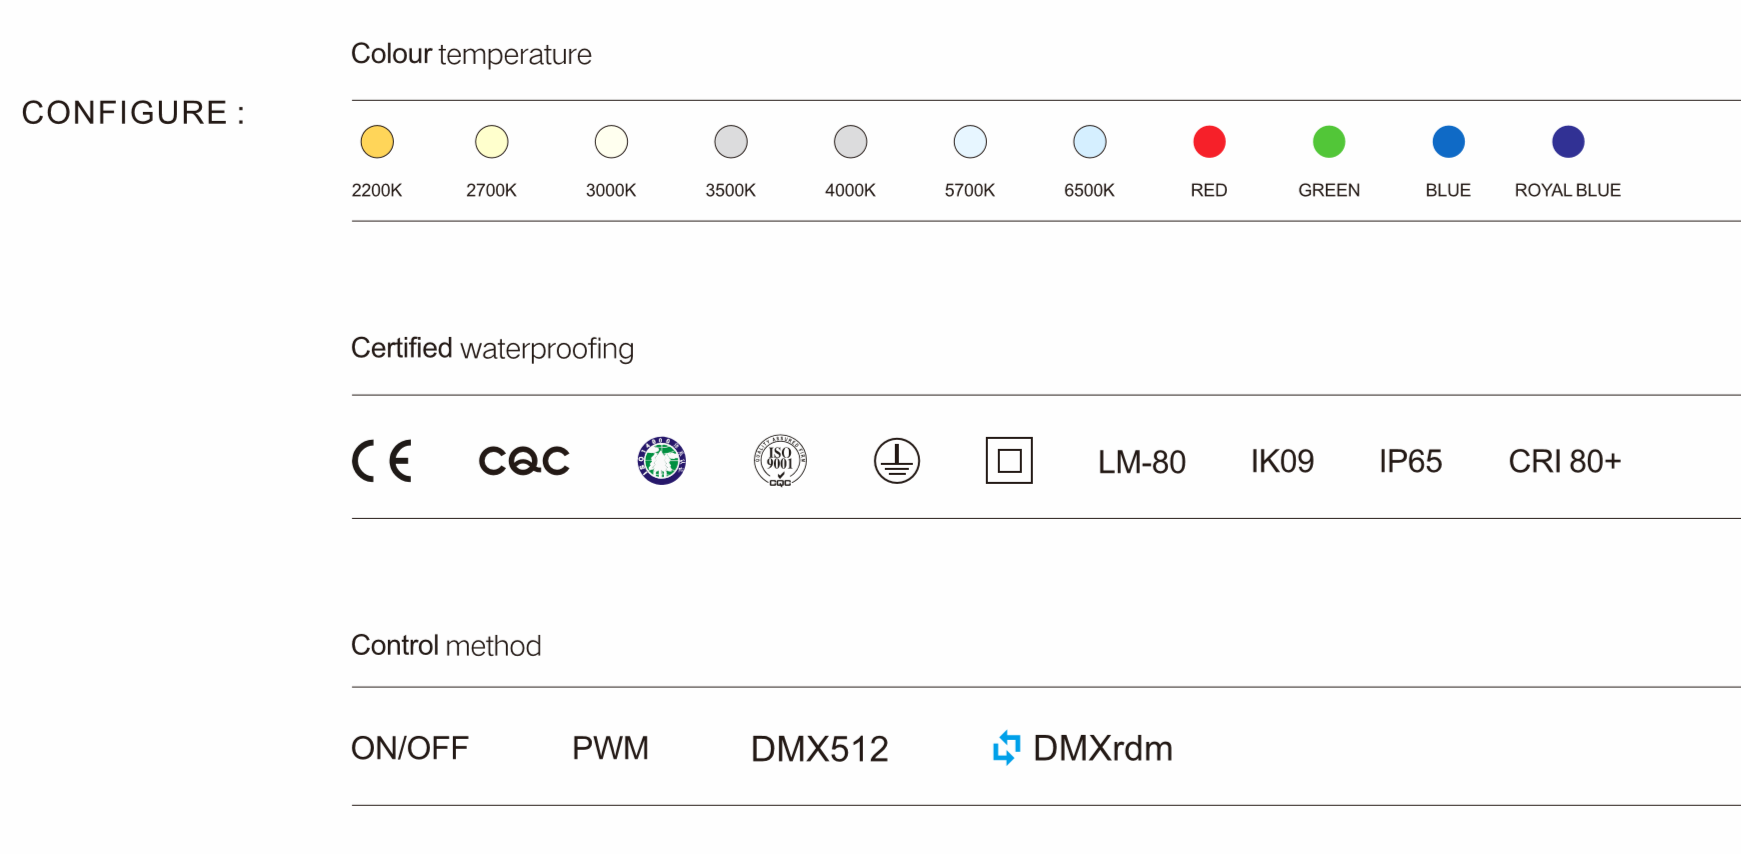Click the CE certification mark
The height and width of the screenshot is (854, 1741).
pos(382,461)
